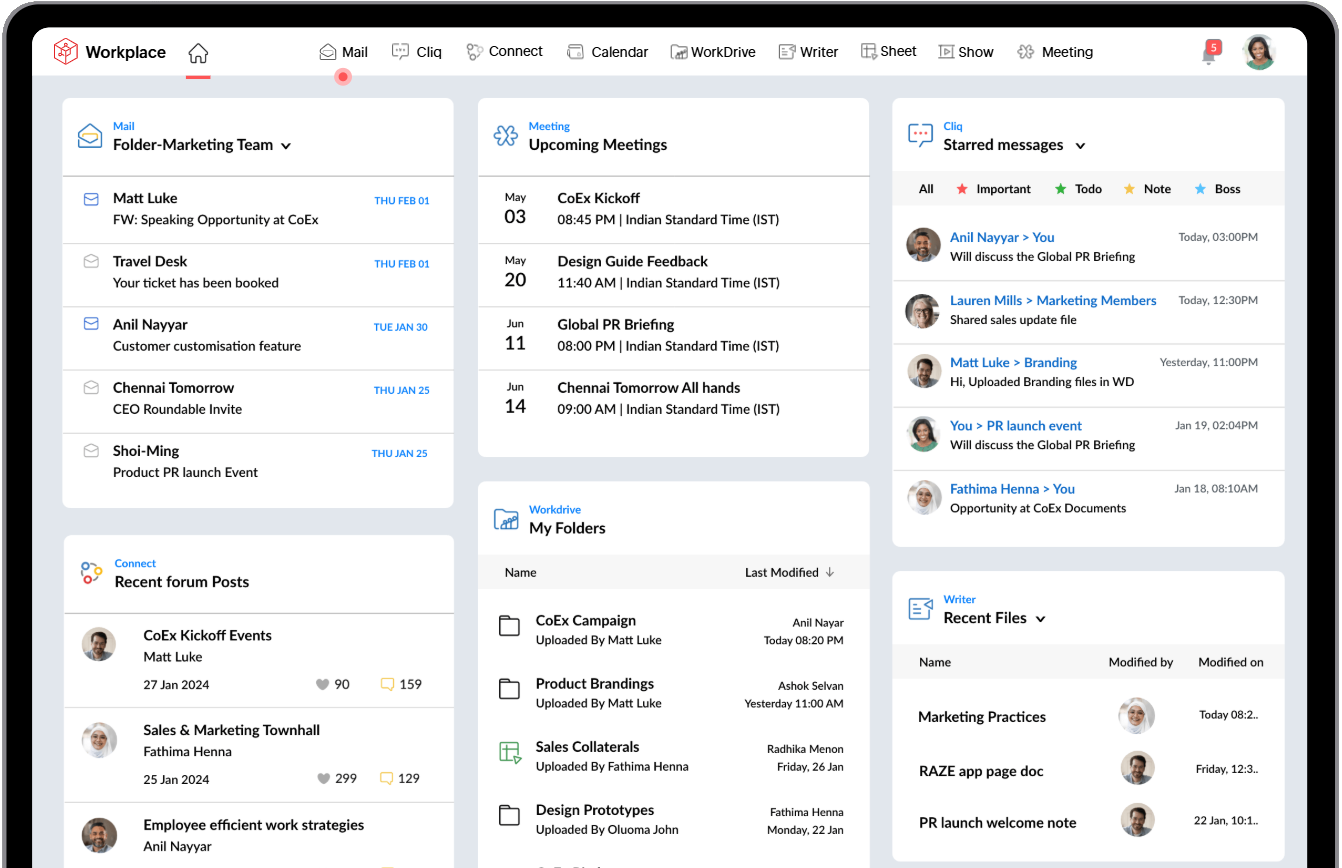Open Lauren Mills > Marketing Members message

pyautogui.click(x=1088, y=310)
